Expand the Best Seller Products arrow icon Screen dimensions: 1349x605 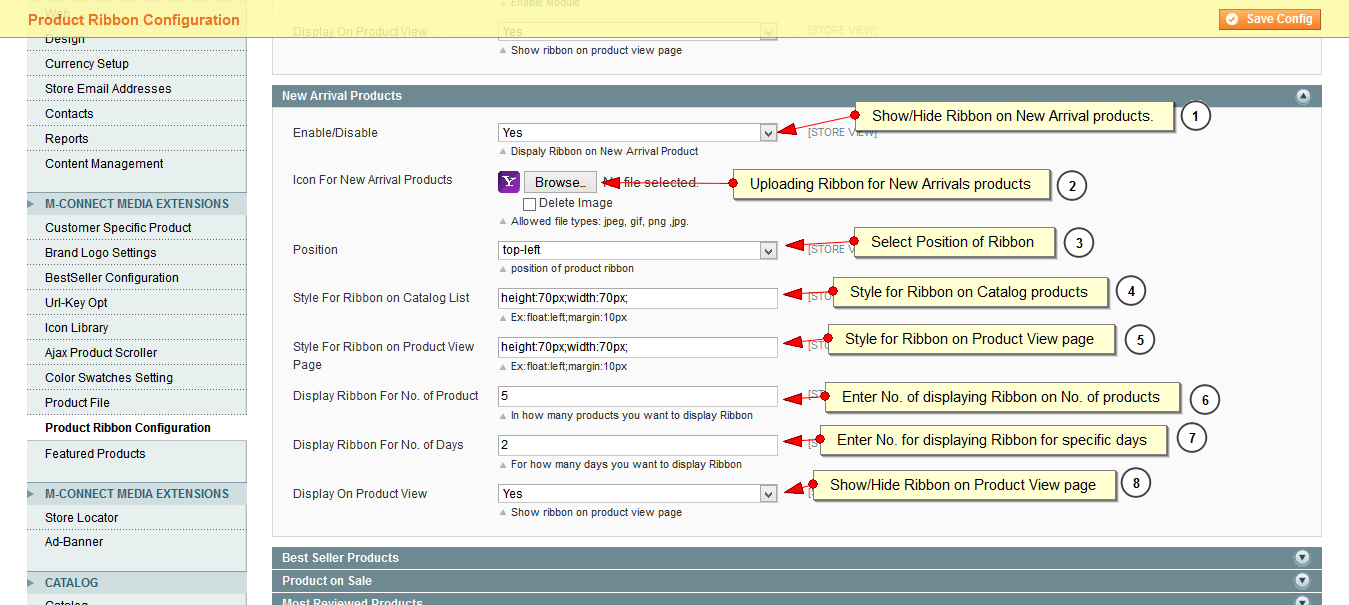tap(1302, 558)
